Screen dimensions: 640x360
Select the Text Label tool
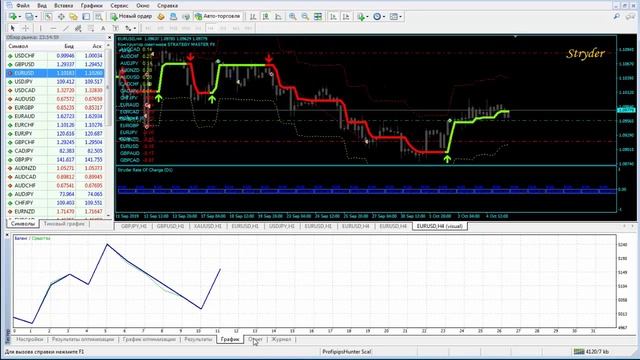(x=116, y=28)
